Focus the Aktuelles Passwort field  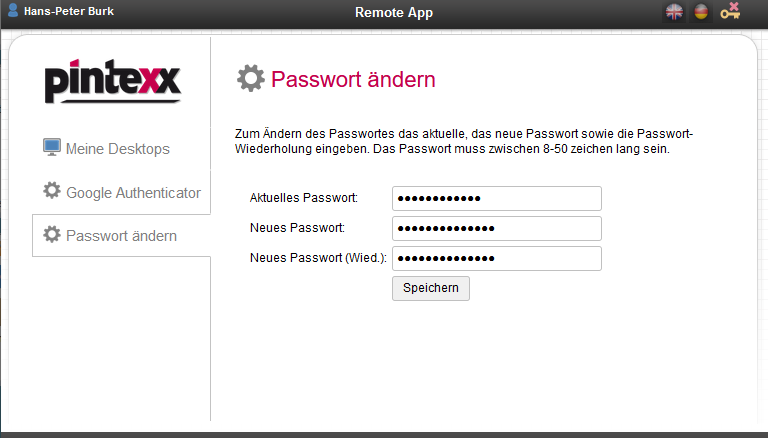pyautogui.click(x=496, y=199)
